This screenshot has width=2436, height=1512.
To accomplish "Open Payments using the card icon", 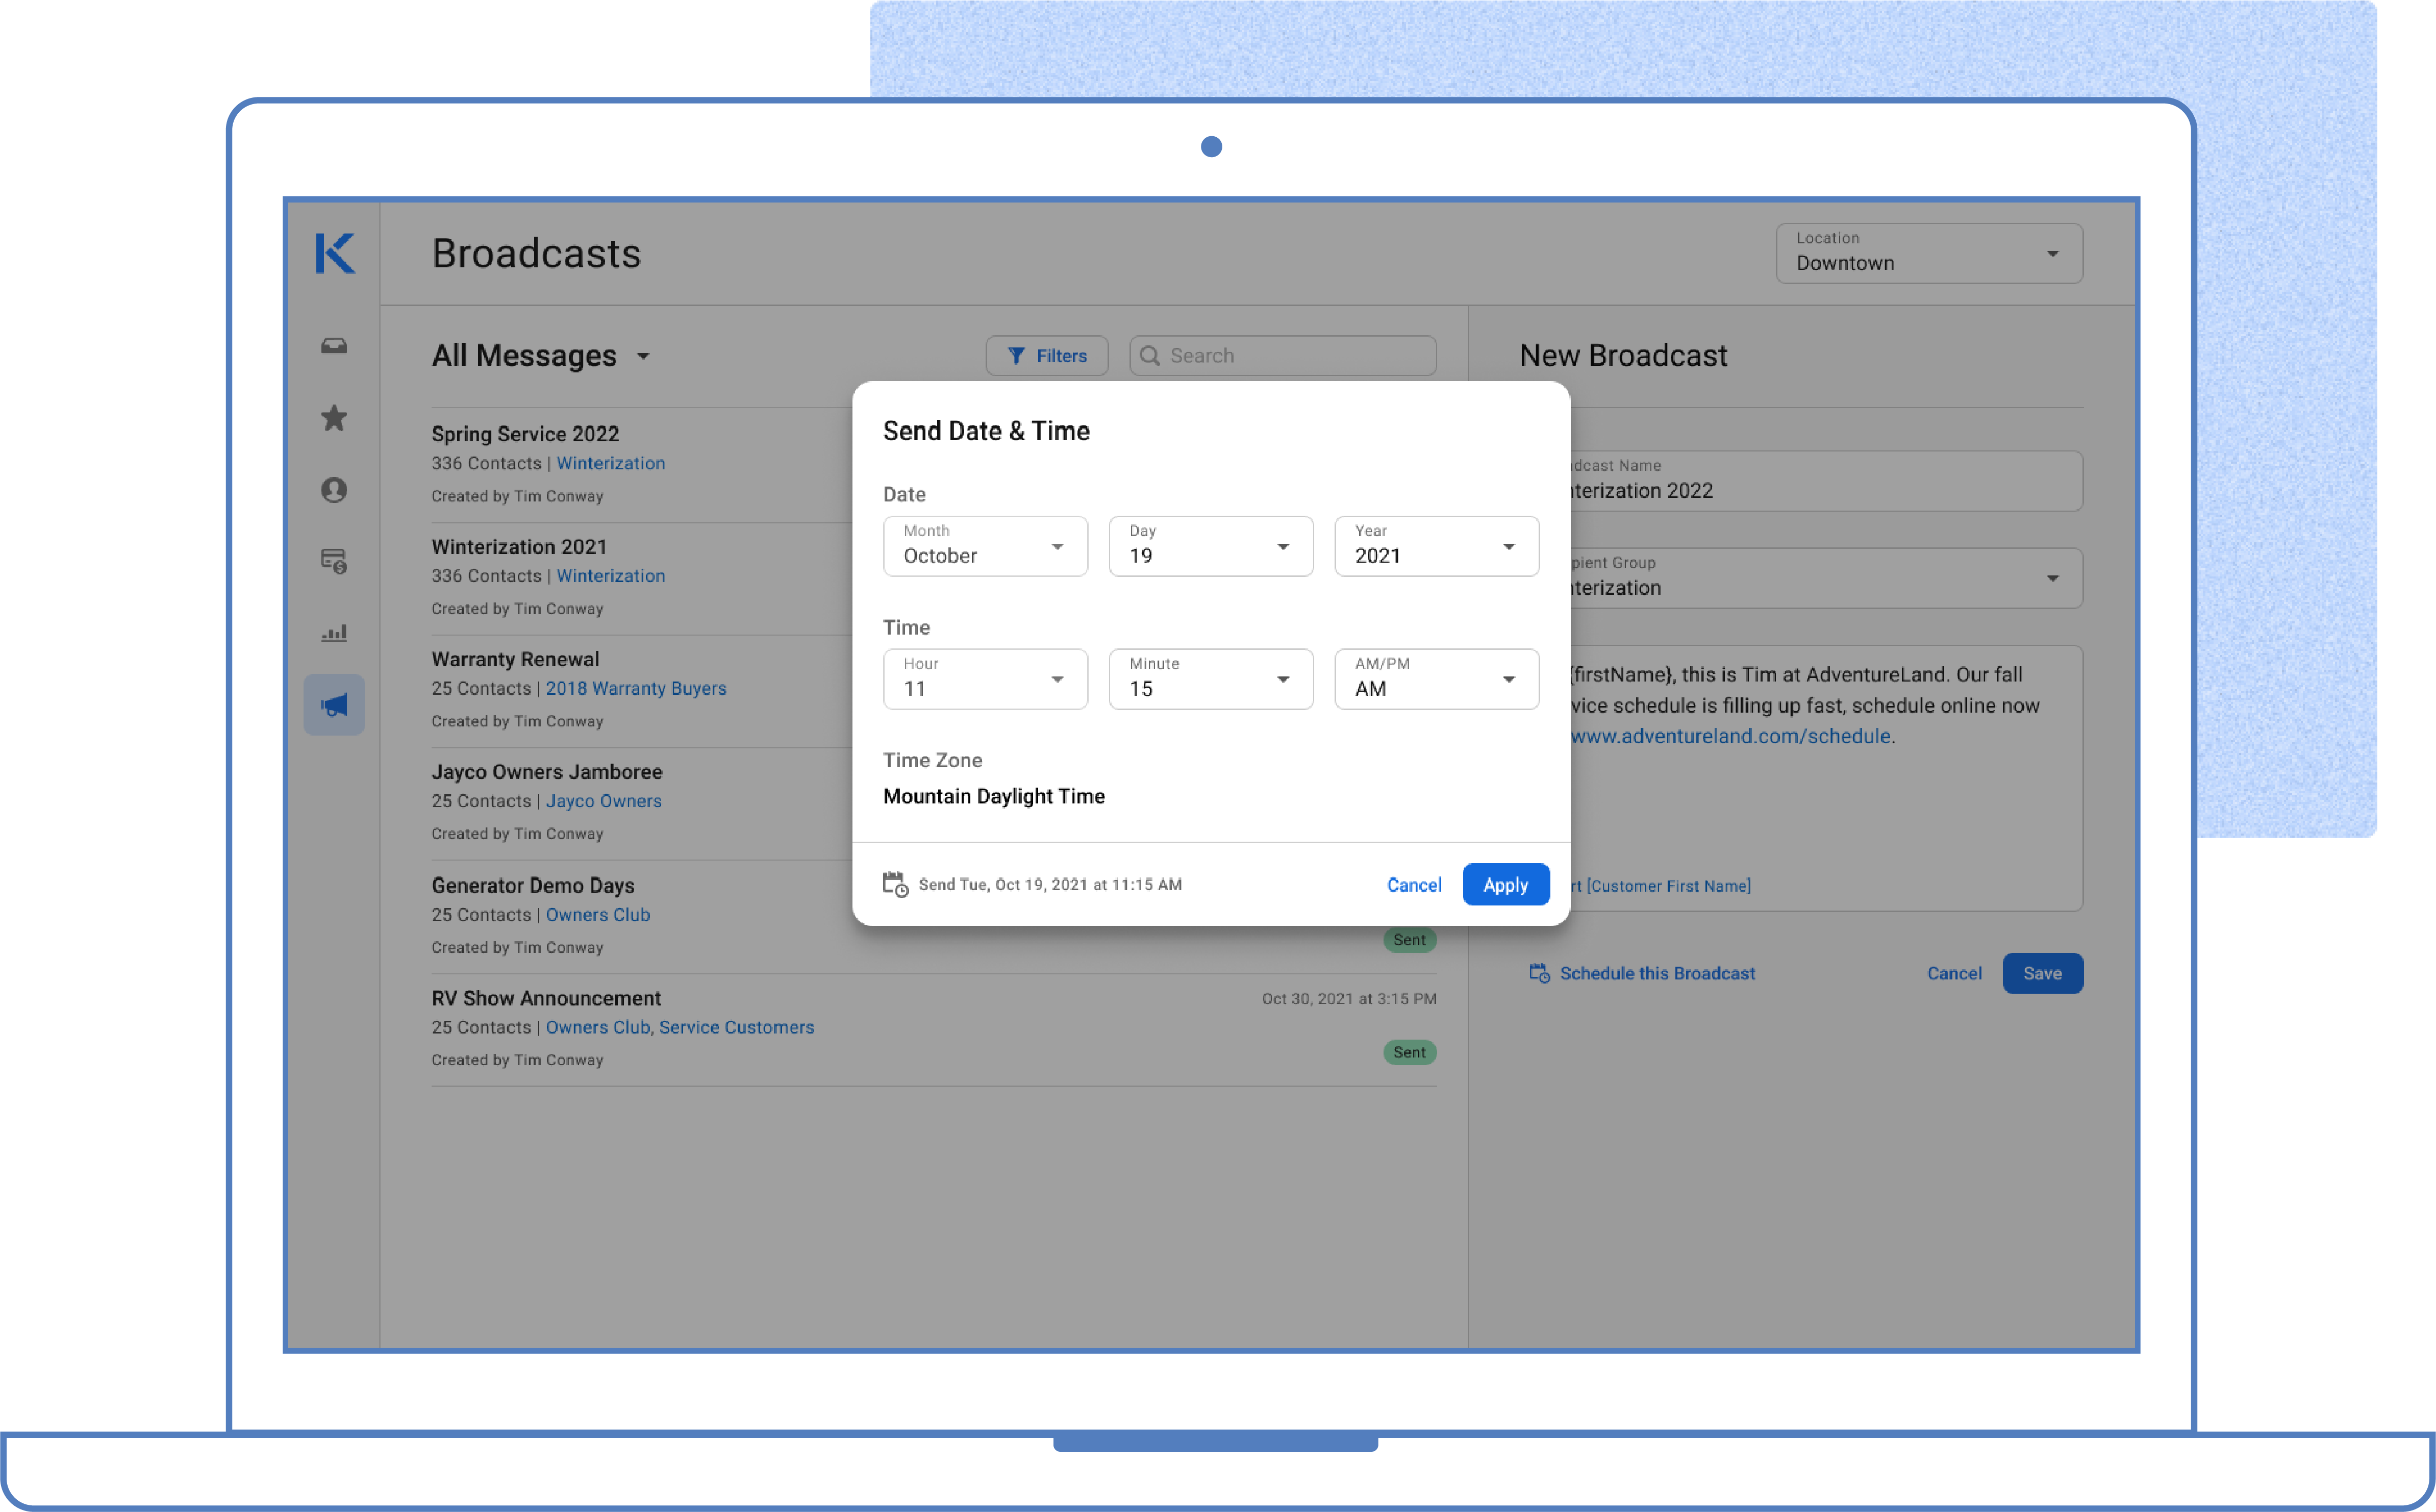I will click(x=334, y=562).
